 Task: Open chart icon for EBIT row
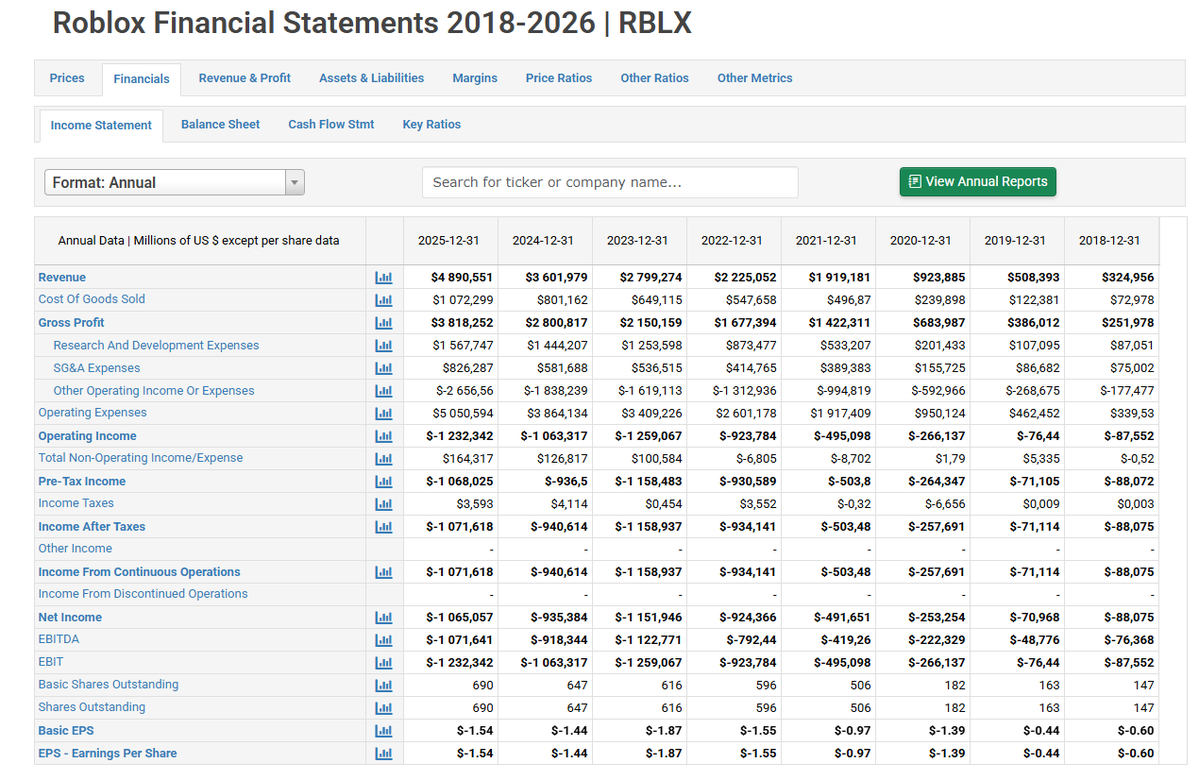point(384,662)
